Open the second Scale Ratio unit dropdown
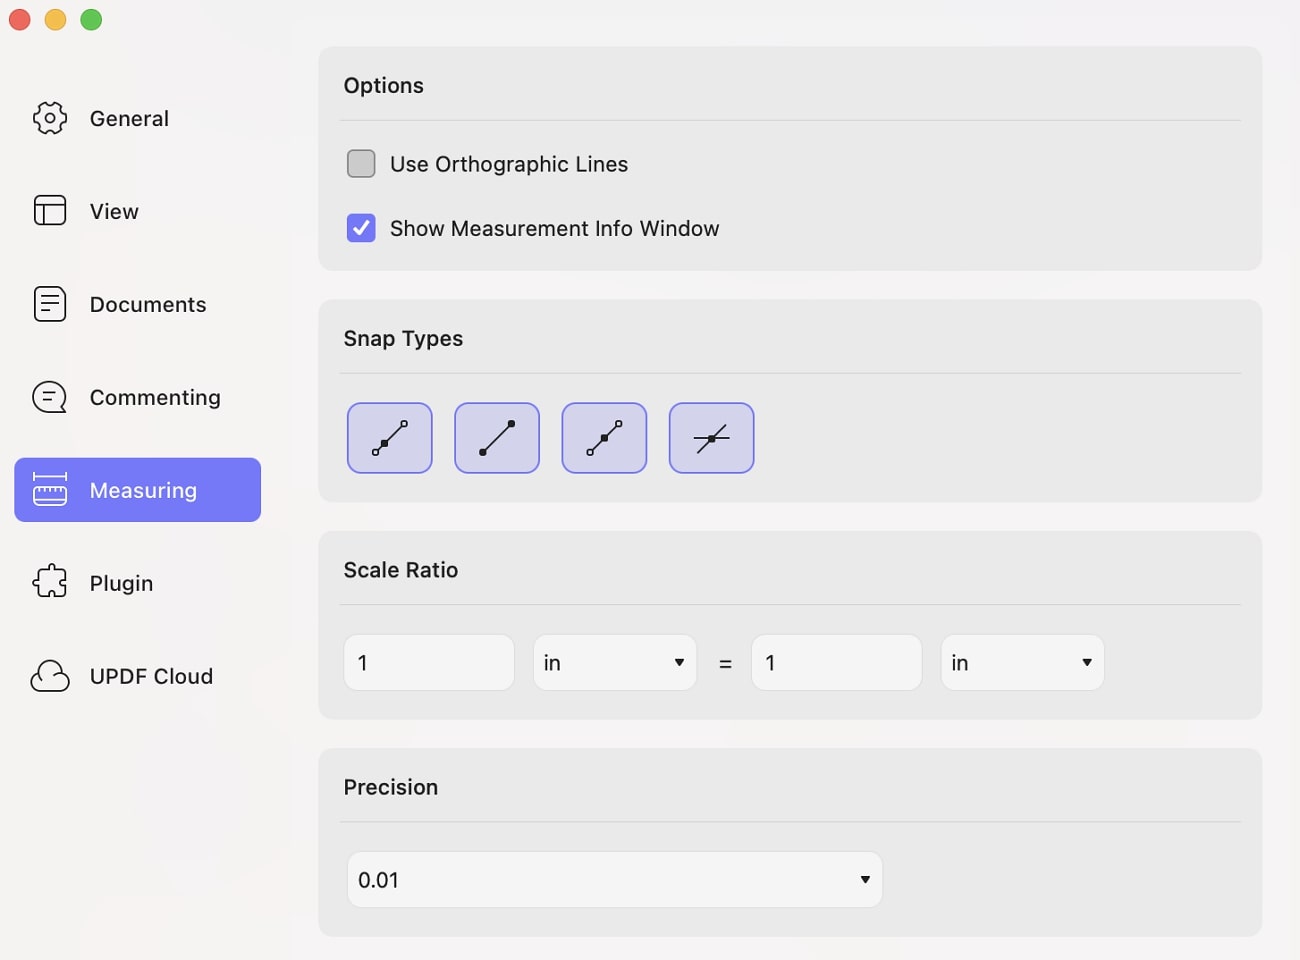The width and height of the screenshot is (1300, 960). tap(1022, 662)
